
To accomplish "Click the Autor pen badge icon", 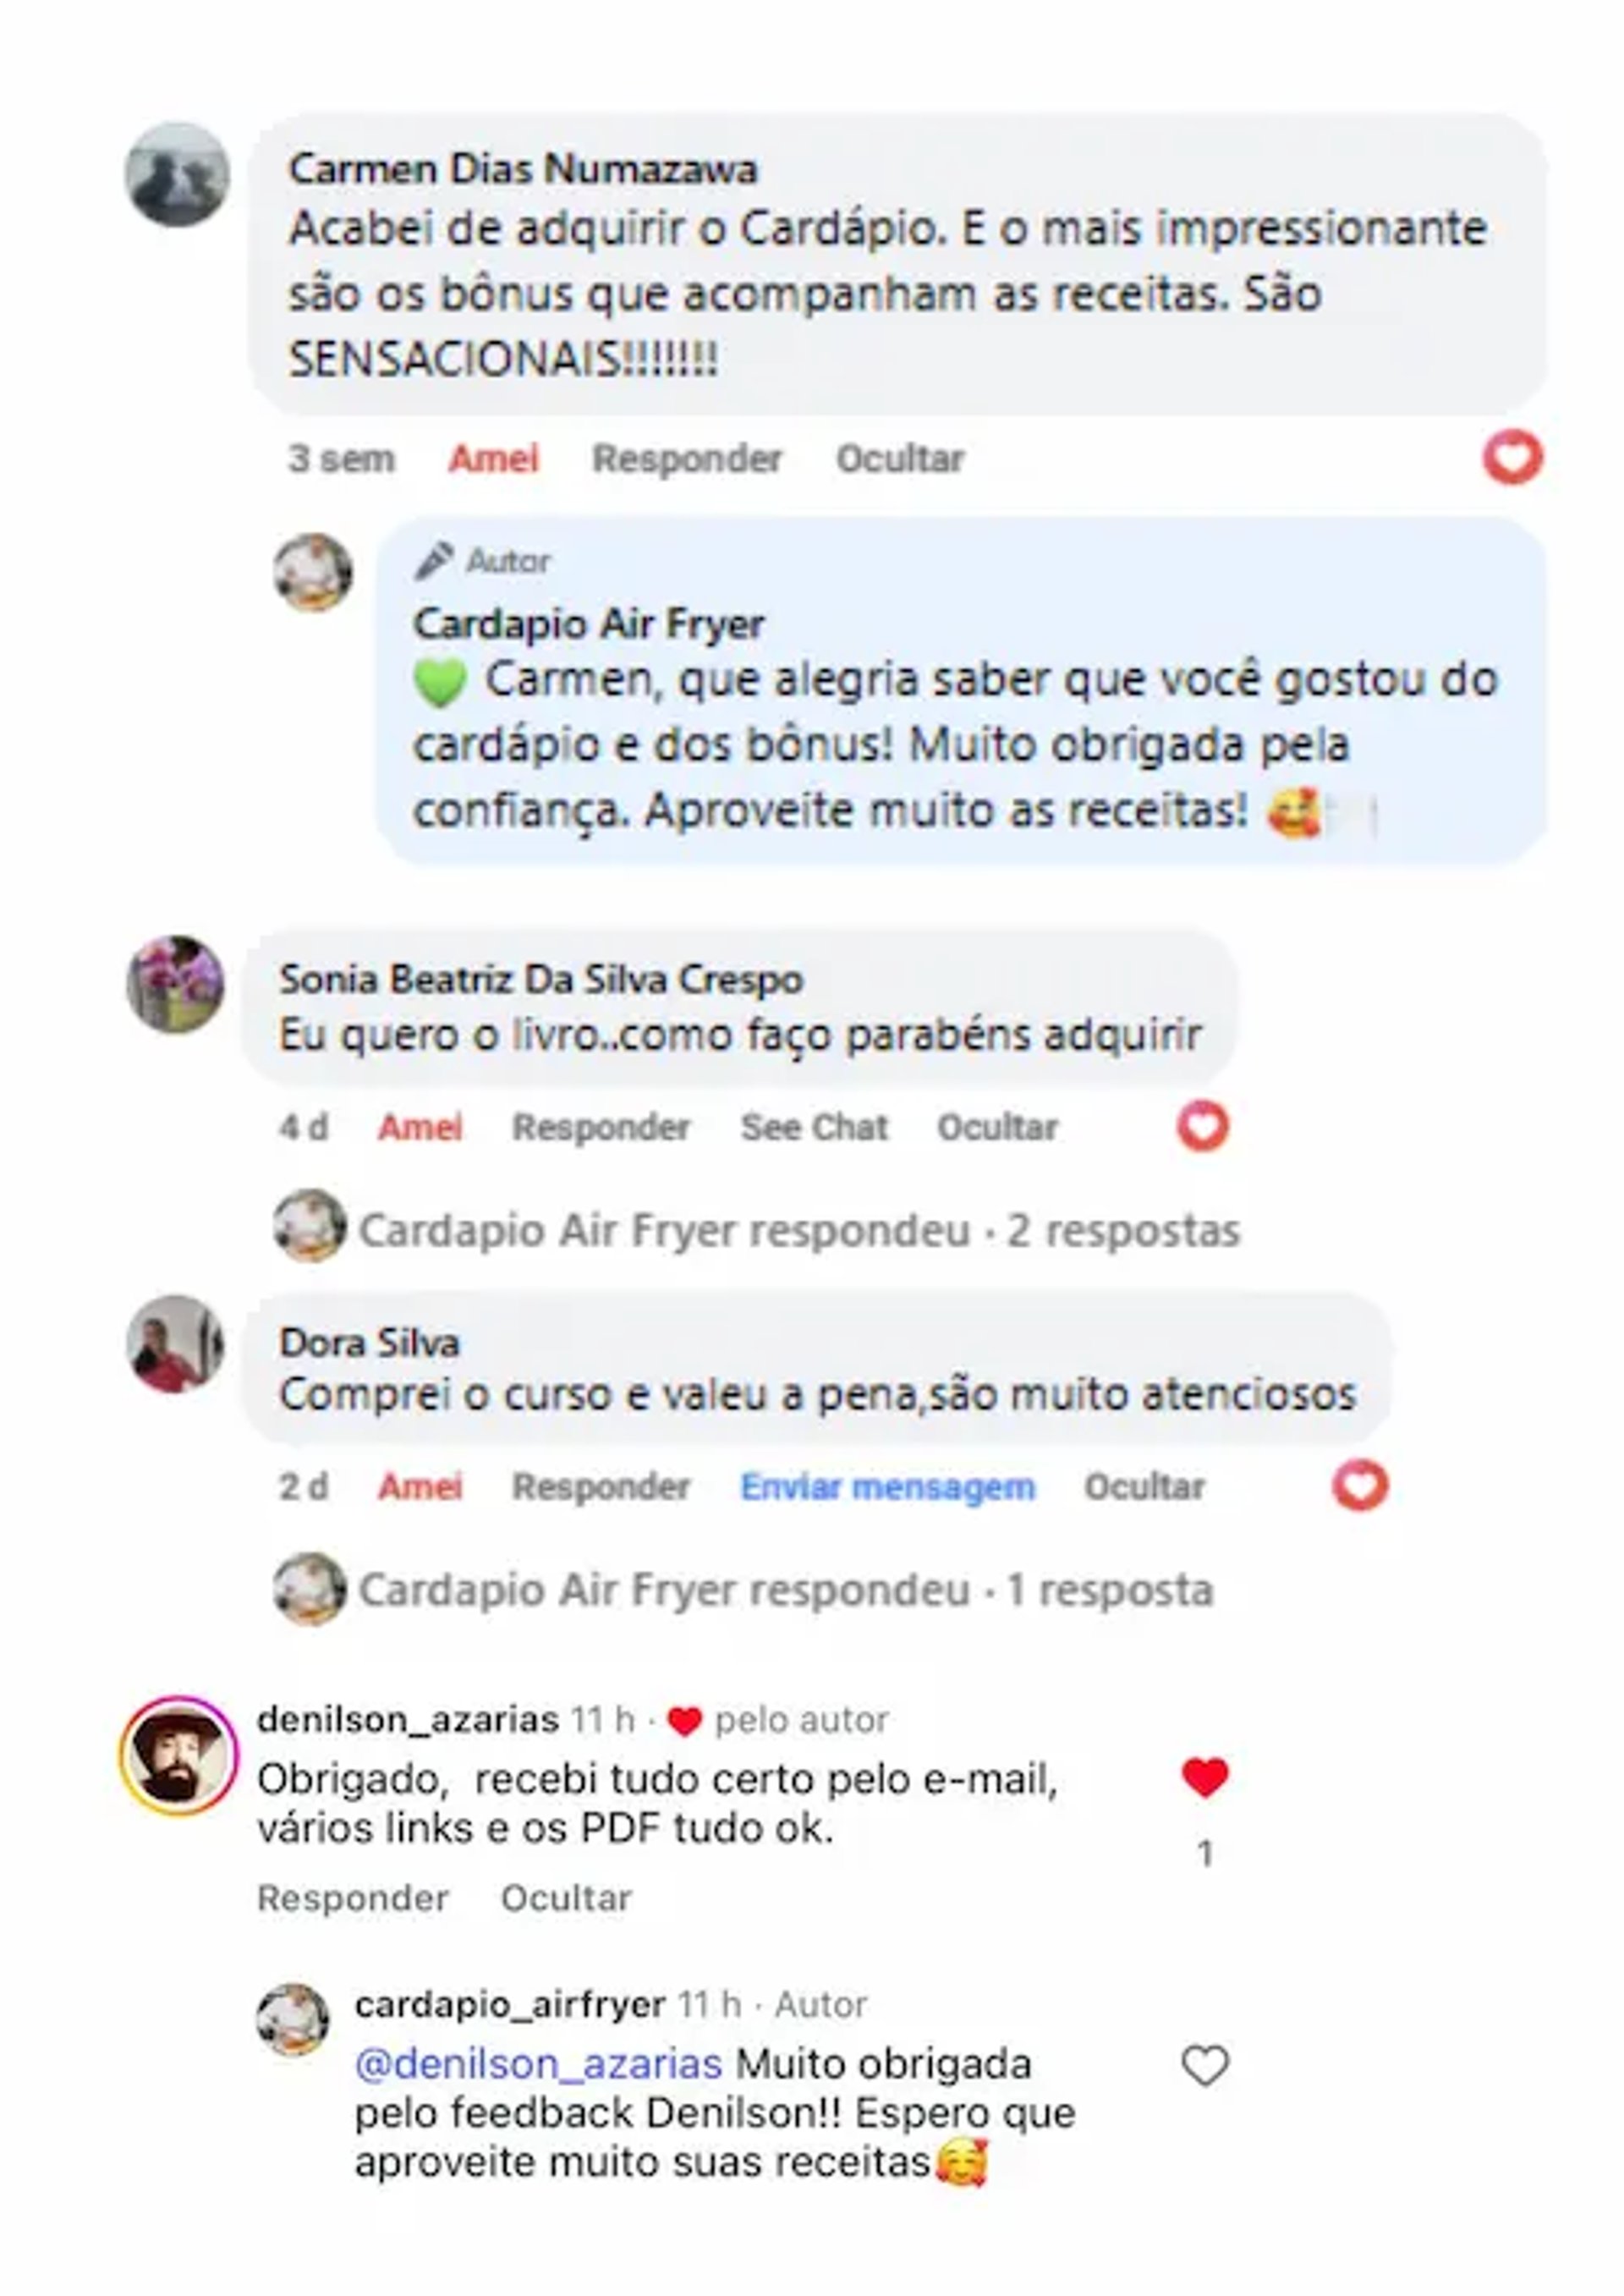I will (x=434, y=561).
